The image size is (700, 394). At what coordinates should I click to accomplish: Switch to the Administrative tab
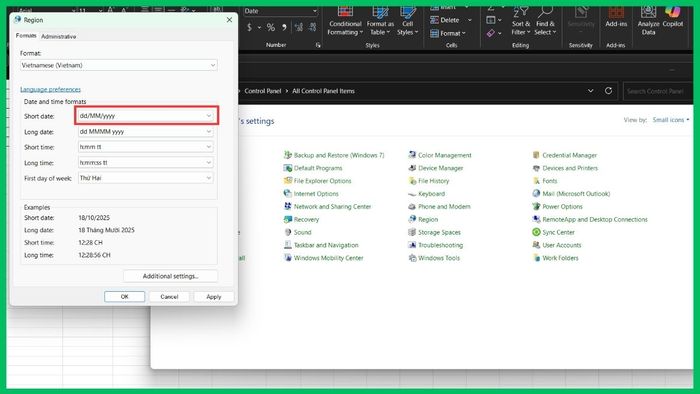point(58,37)
